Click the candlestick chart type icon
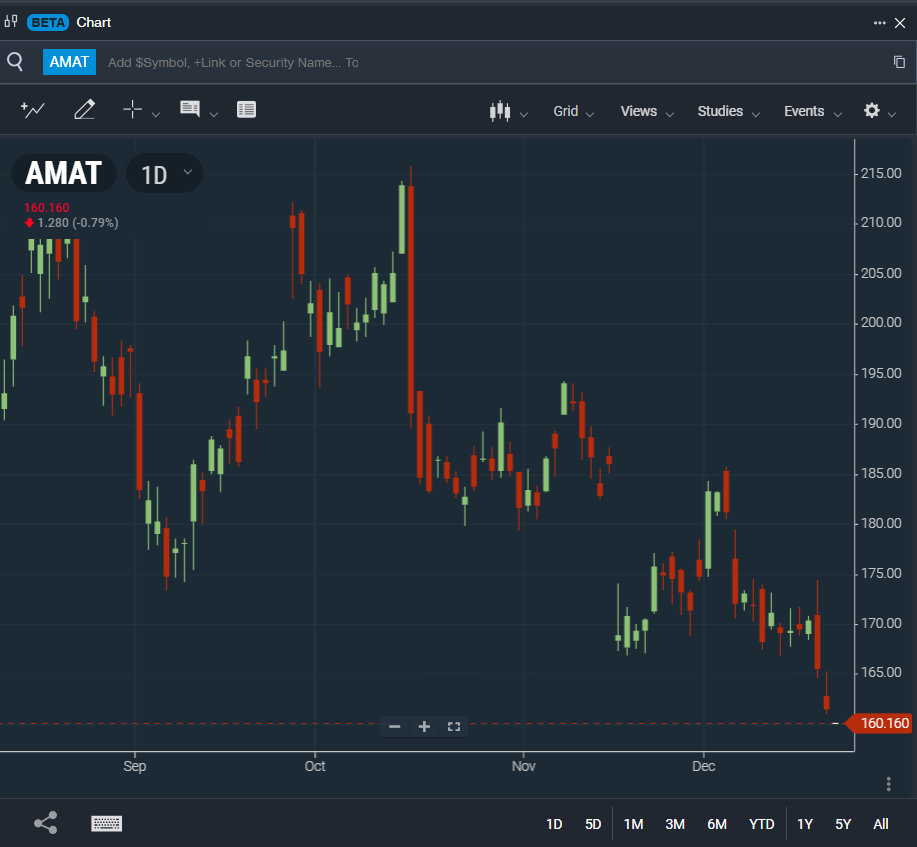Viewport: 917px width, 847px height. 500,111
